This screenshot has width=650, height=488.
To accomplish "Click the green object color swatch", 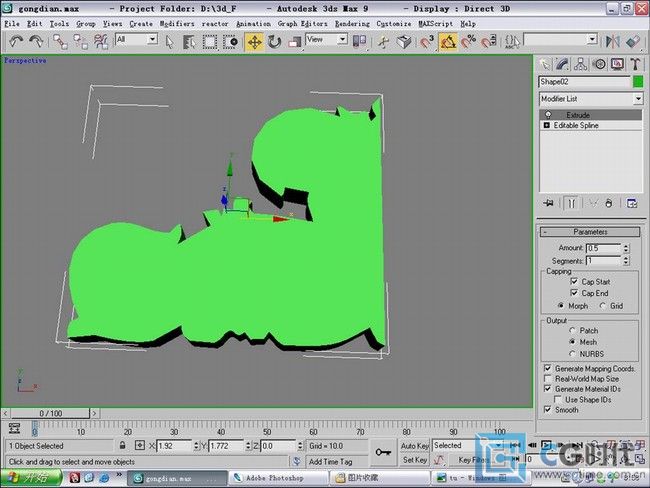I will pos(638,82).
